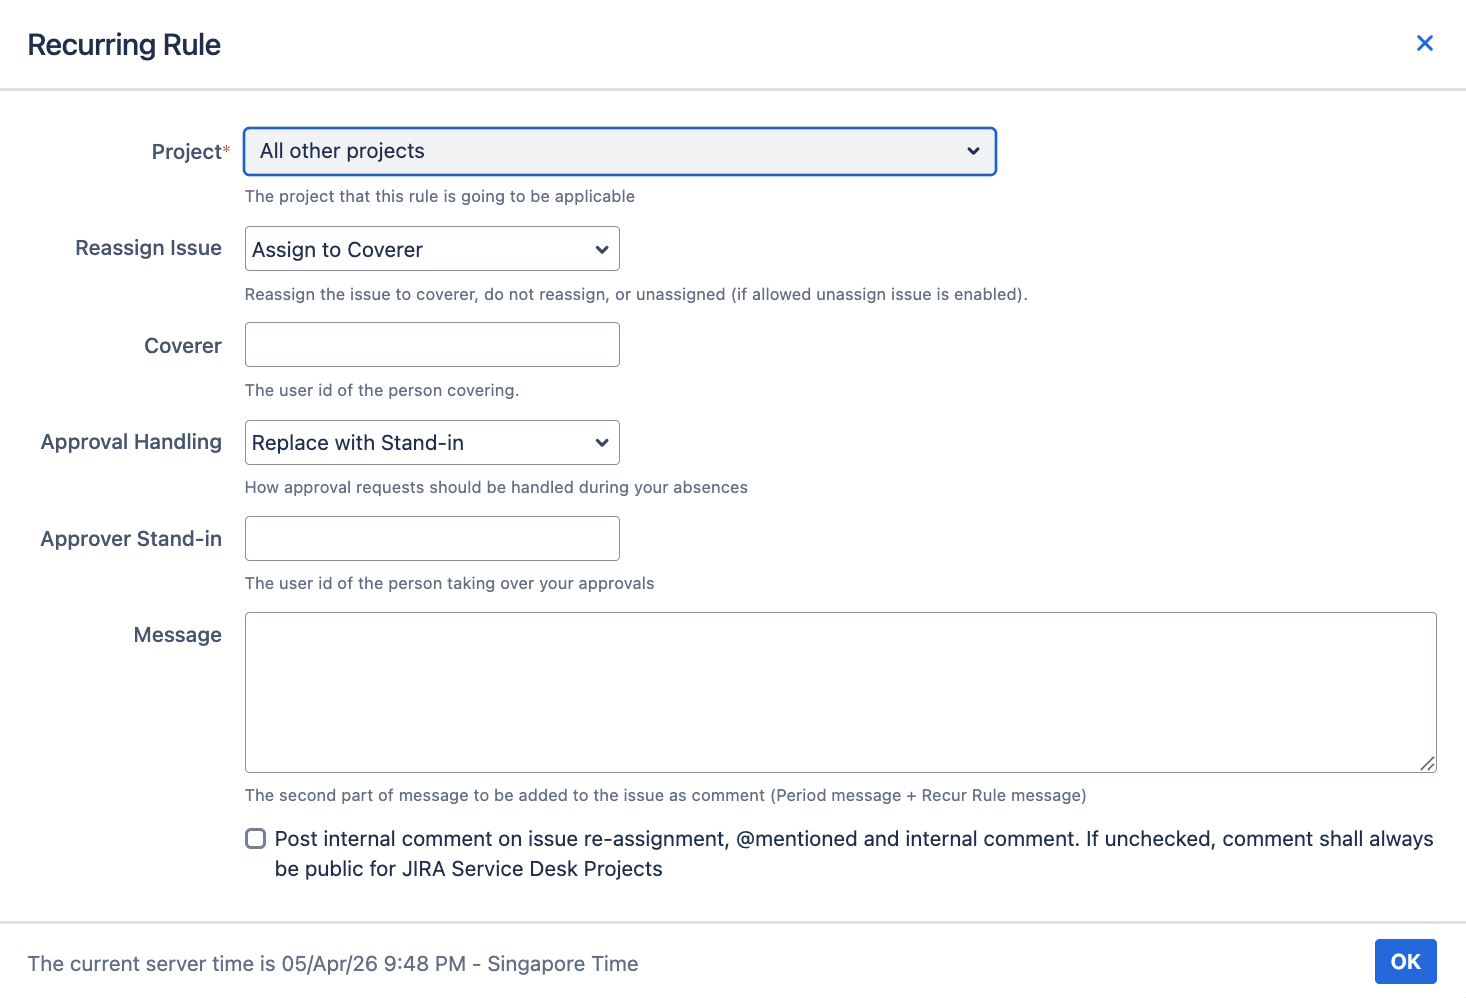Click inside the Coverer user id field
The image size is (1466, 998).
coord(431,344)
